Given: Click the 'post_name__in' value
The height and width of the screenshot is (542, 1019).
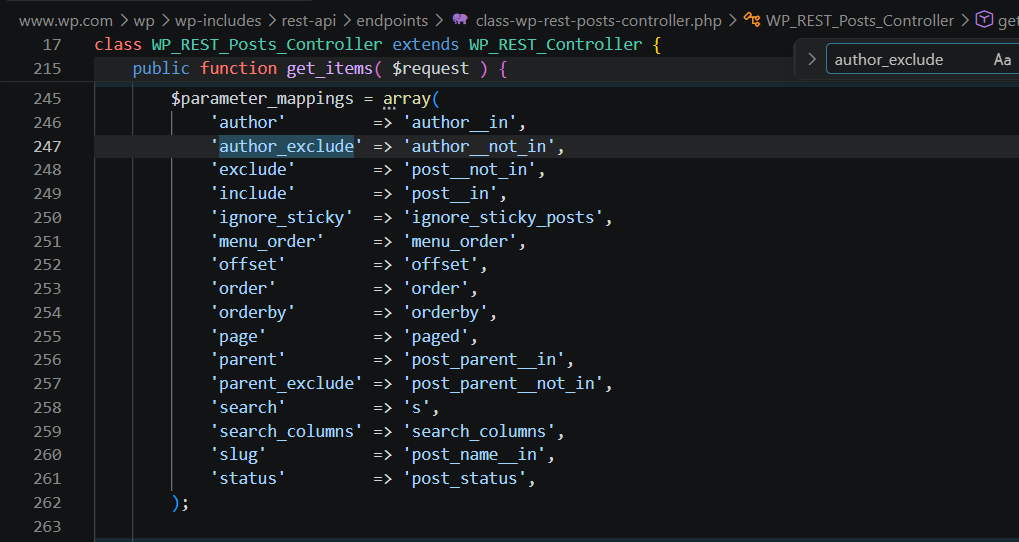Looking at the screenshot, I should coord(474,455).
